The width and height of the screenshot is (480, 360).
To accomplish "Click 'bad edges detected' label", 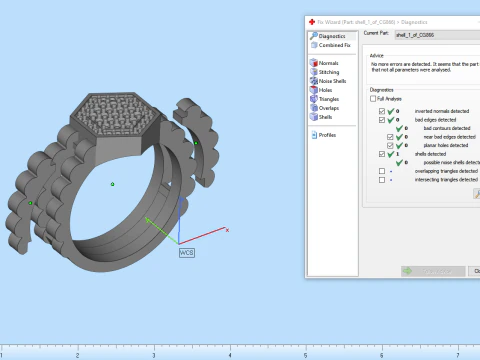I will tap(435, 120).
